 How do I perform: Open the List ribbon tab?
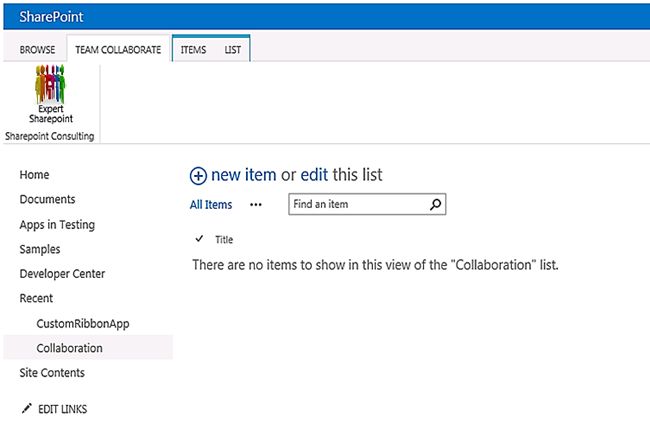(x=232, y=49)
